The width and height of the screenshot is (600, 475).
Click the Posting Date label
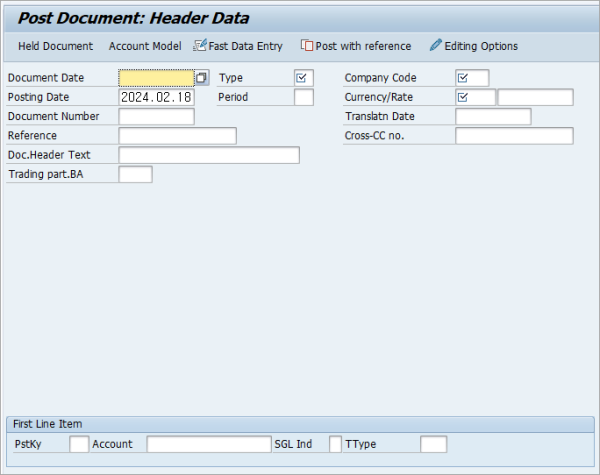click(38, 97)
